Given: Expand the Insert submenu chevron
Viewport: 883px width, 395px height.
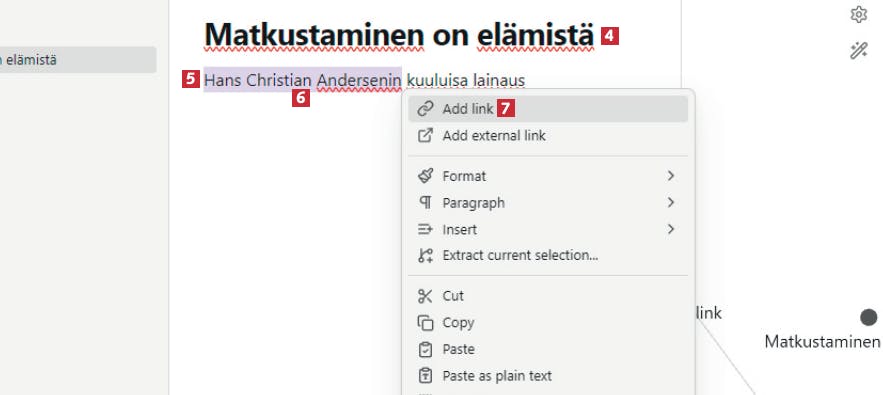Looking at the screenshot, I should (671, 229).
